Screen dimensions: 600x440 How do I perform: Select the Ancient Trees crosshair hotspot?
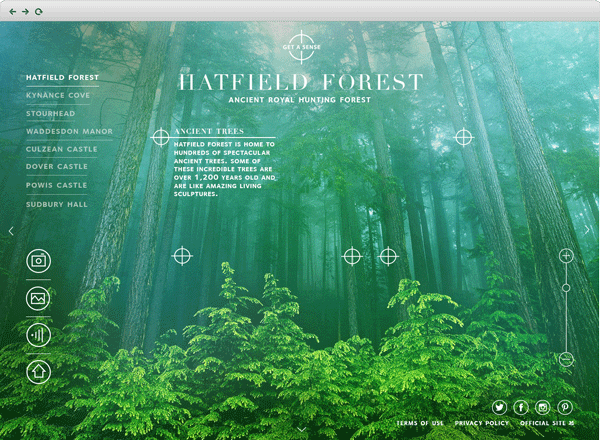(161, 137)
